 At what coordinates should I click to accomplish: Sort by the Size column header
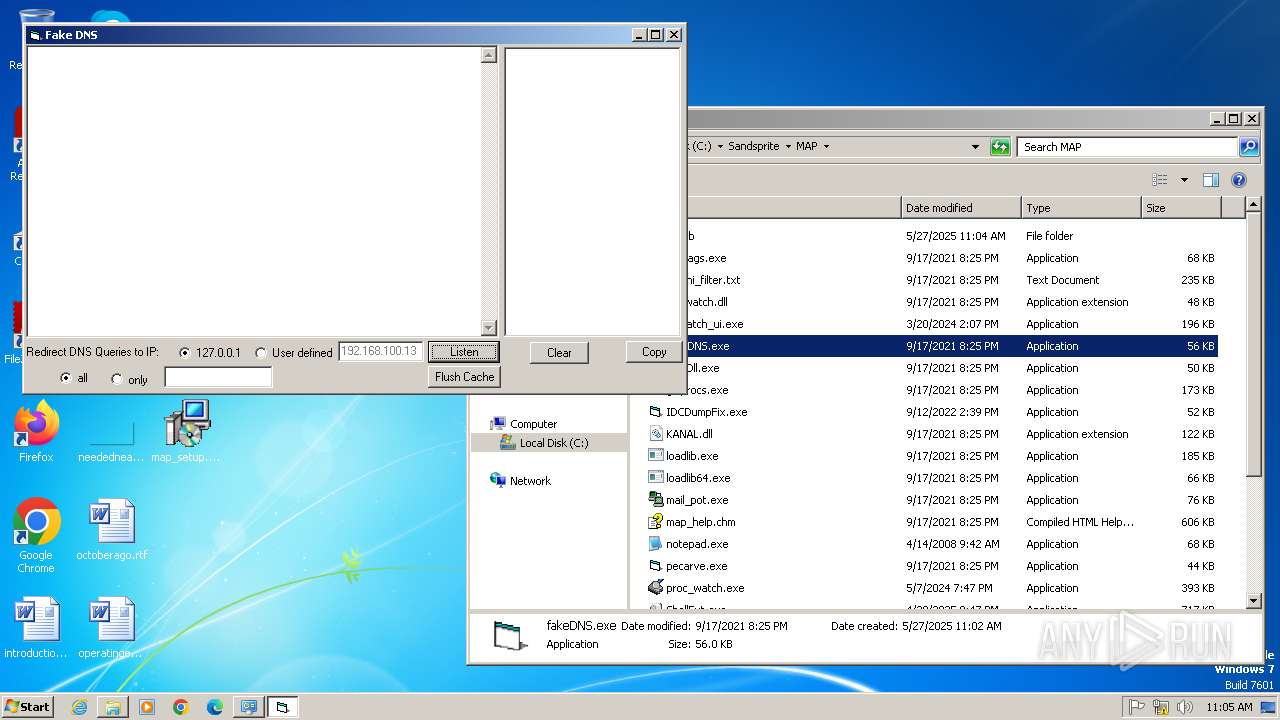(x=1181, y=208)
